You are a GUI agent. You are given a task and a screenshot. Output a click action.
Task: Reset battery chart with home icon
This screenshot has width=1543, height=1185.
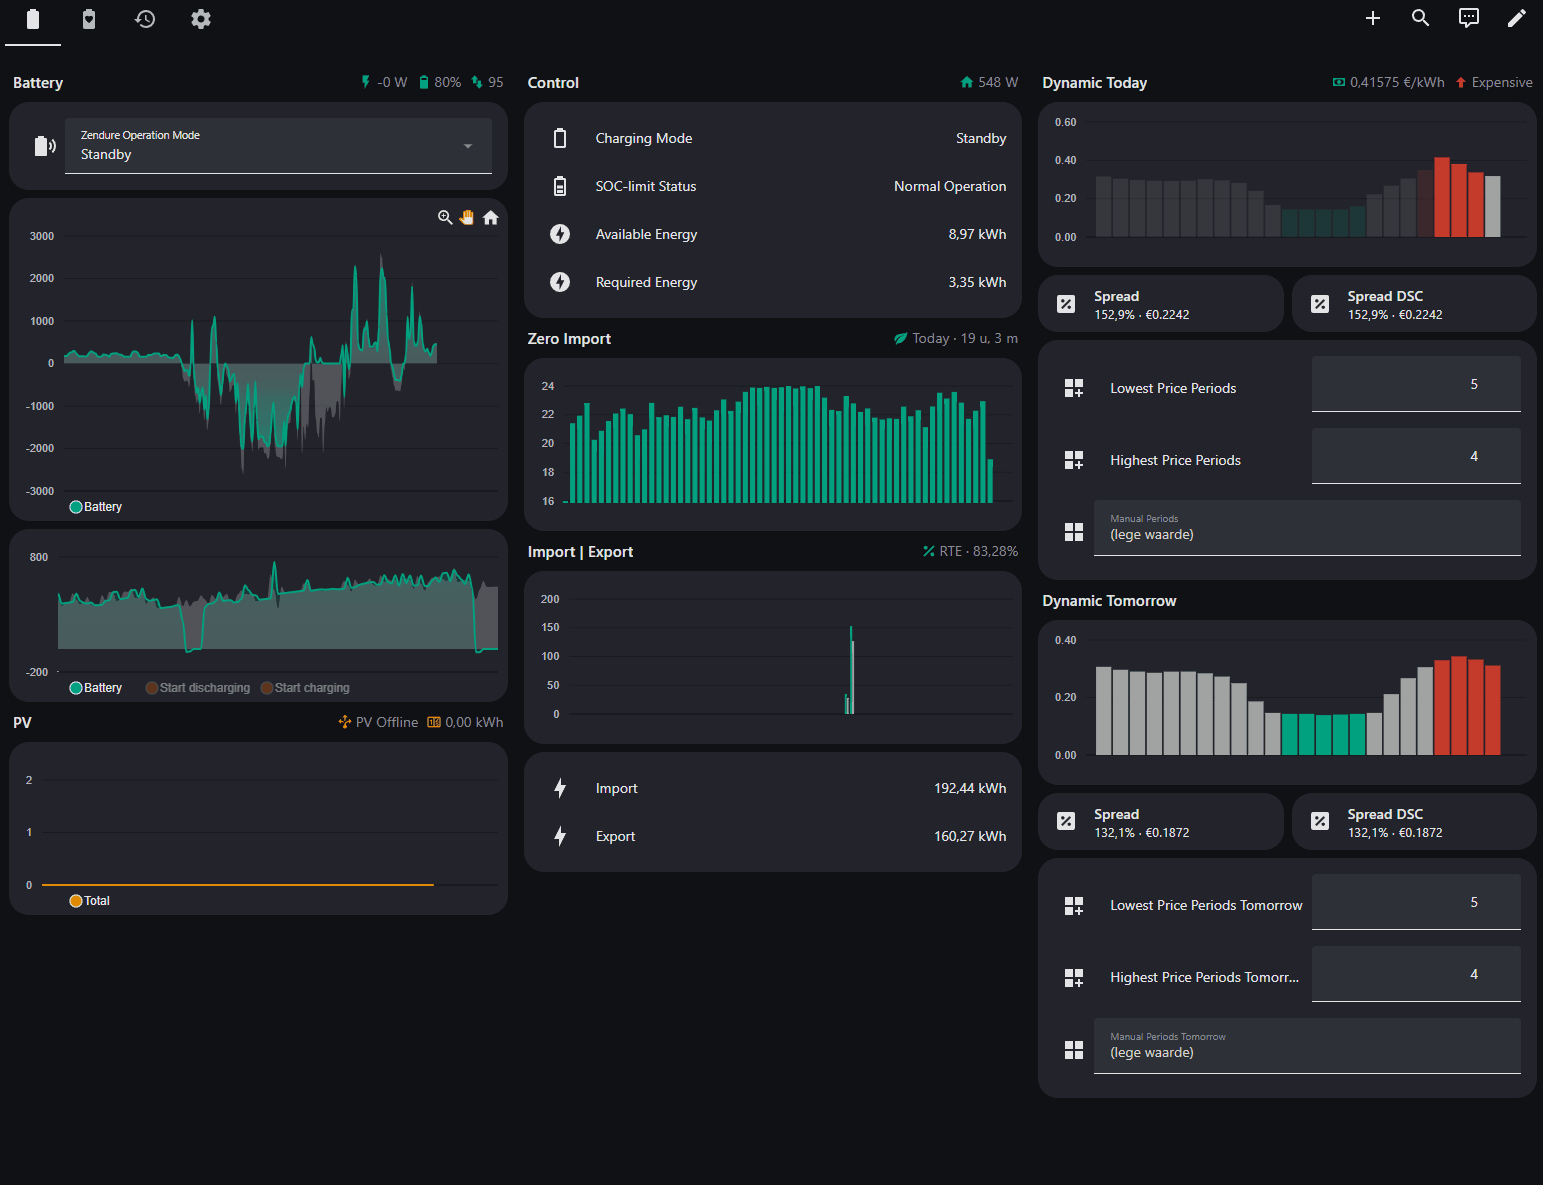[x=490, y=217]
